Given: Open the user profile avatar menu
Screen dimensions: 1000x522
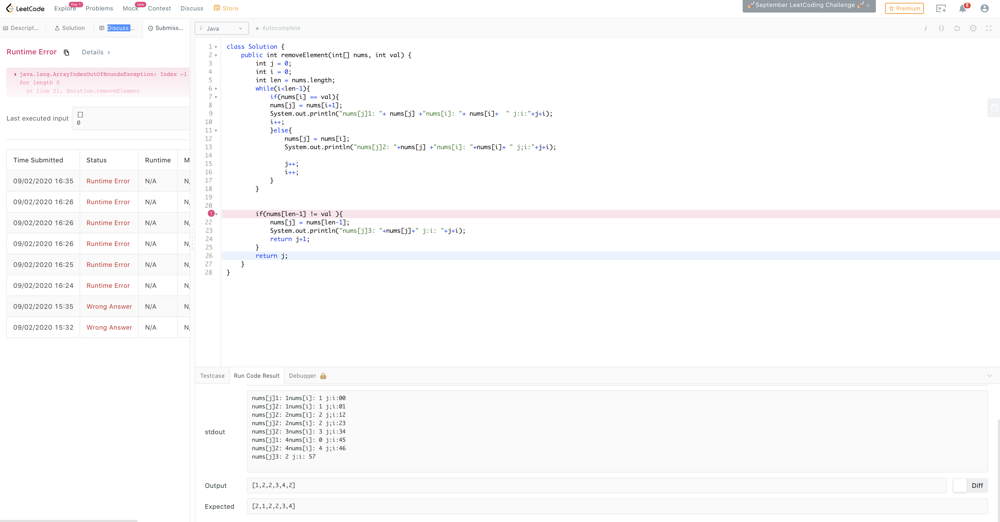Looking at the screenshot, I should coord(984,8).
